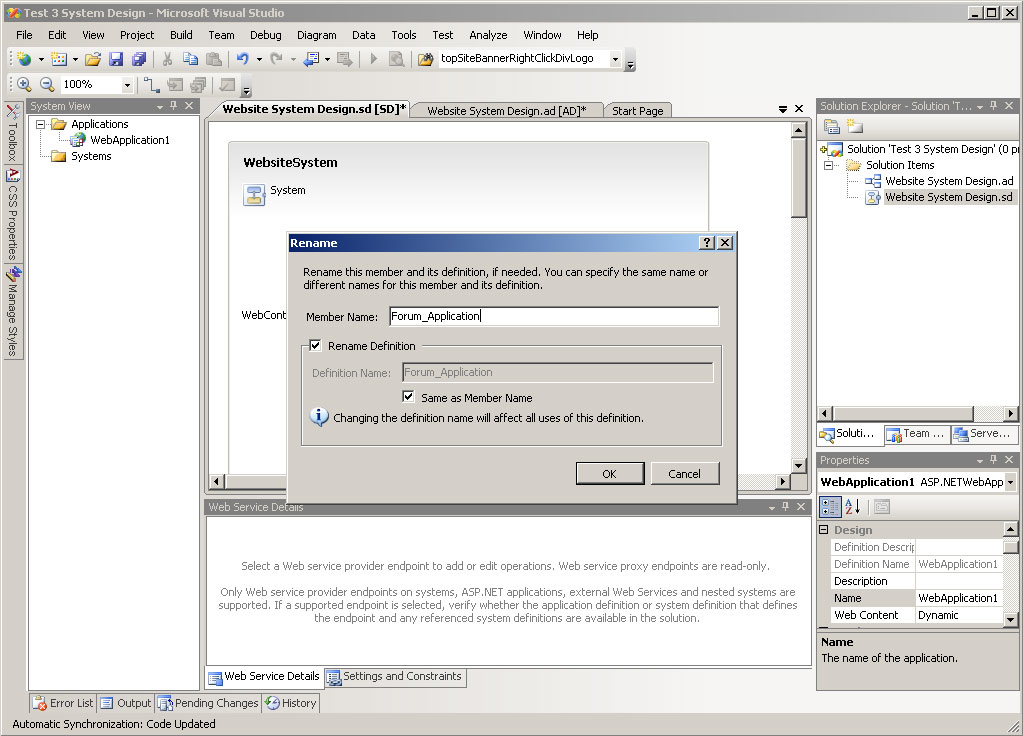The width and height of the screenshot is (1023, 736).
Task: Select Website System Design.ad in Solution Explorer
Action: pos(949,181)
